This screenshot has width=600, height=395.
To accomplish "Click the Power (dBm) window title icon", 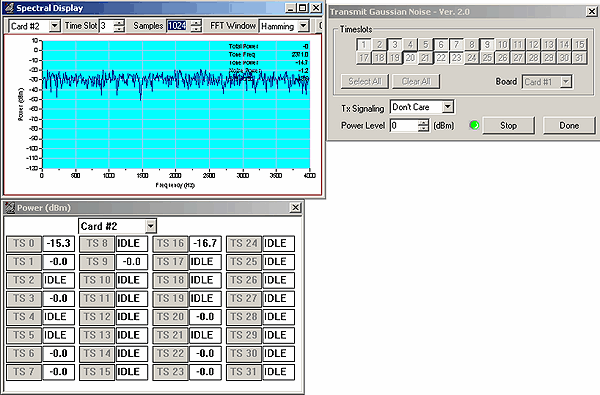I will click(10, 208).
